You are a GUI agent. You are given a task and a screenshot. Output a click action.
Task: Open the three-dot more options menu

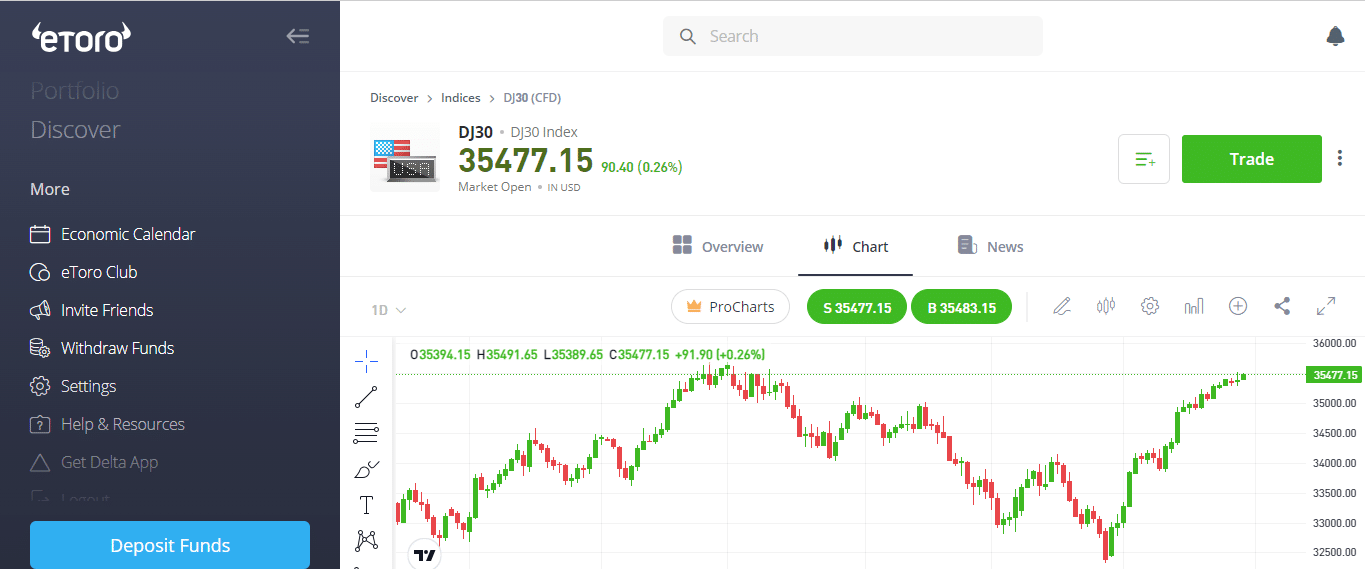(1340, 159)
